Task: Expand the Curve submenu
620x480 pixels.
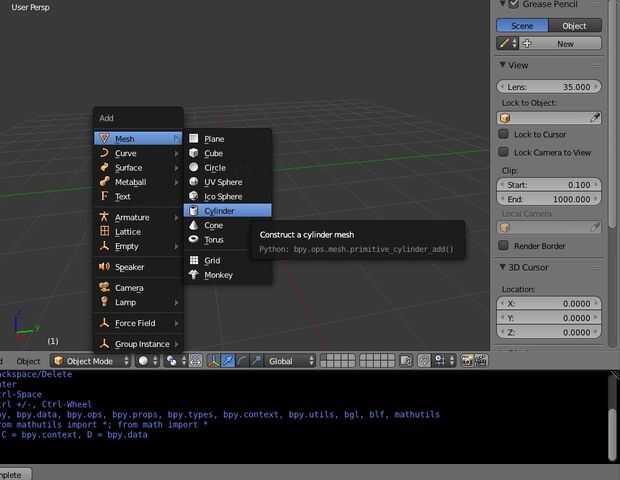Action: (138, 153)
